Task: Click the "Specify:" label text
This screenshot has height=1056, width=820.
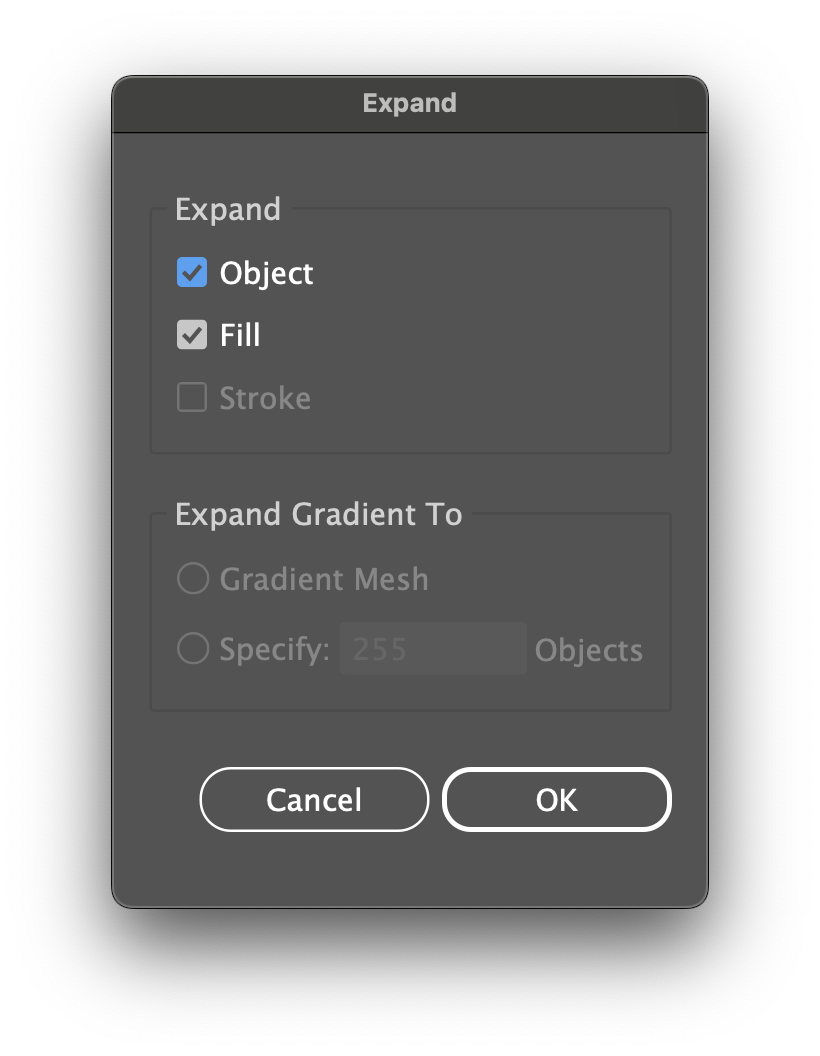Action: [x=274, y=650]
